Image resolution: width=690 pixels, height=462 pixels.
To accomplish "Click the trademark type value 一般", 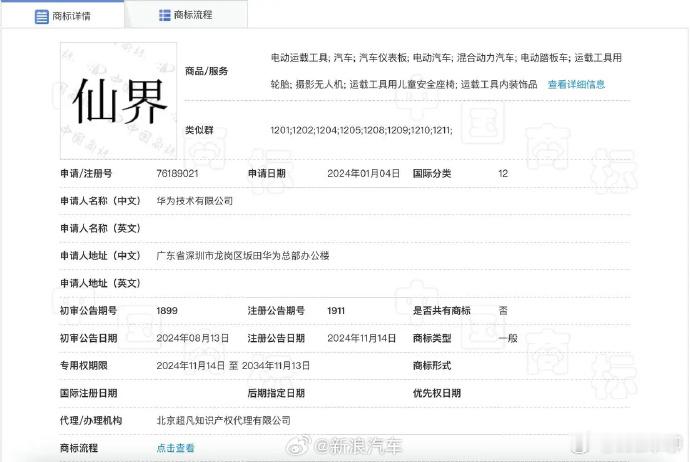I will coord(508,338).
